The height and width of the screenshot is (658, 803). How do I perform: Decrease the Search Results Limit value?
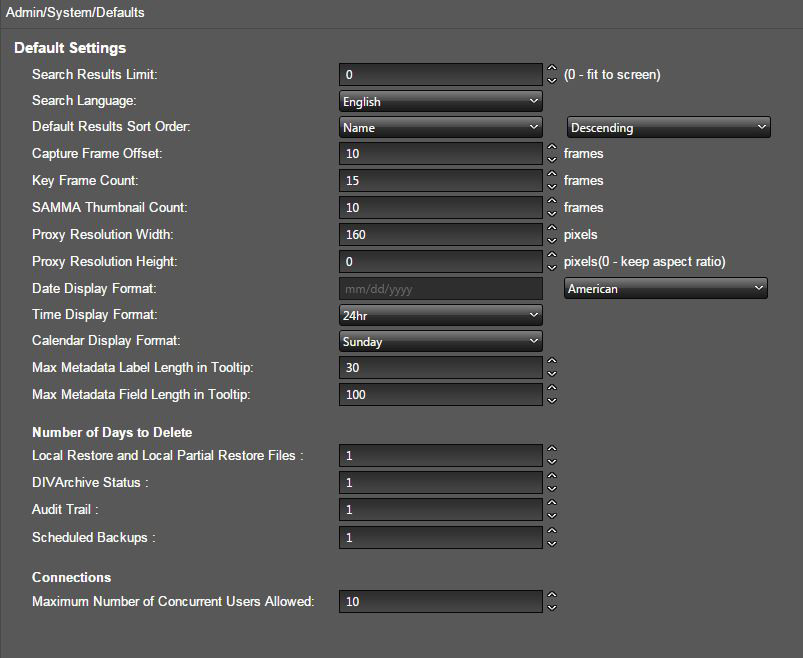(x=552, y=80)
